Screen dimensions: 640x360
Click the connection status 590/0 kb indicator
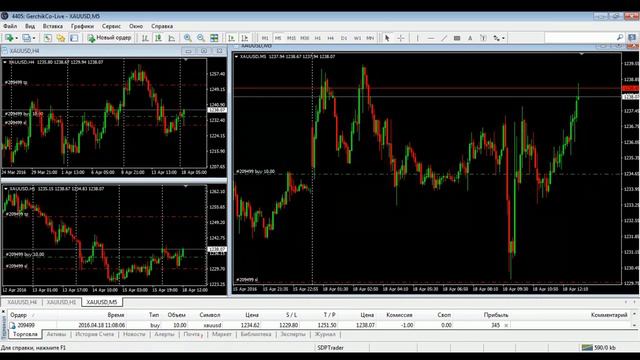[599, 348]
